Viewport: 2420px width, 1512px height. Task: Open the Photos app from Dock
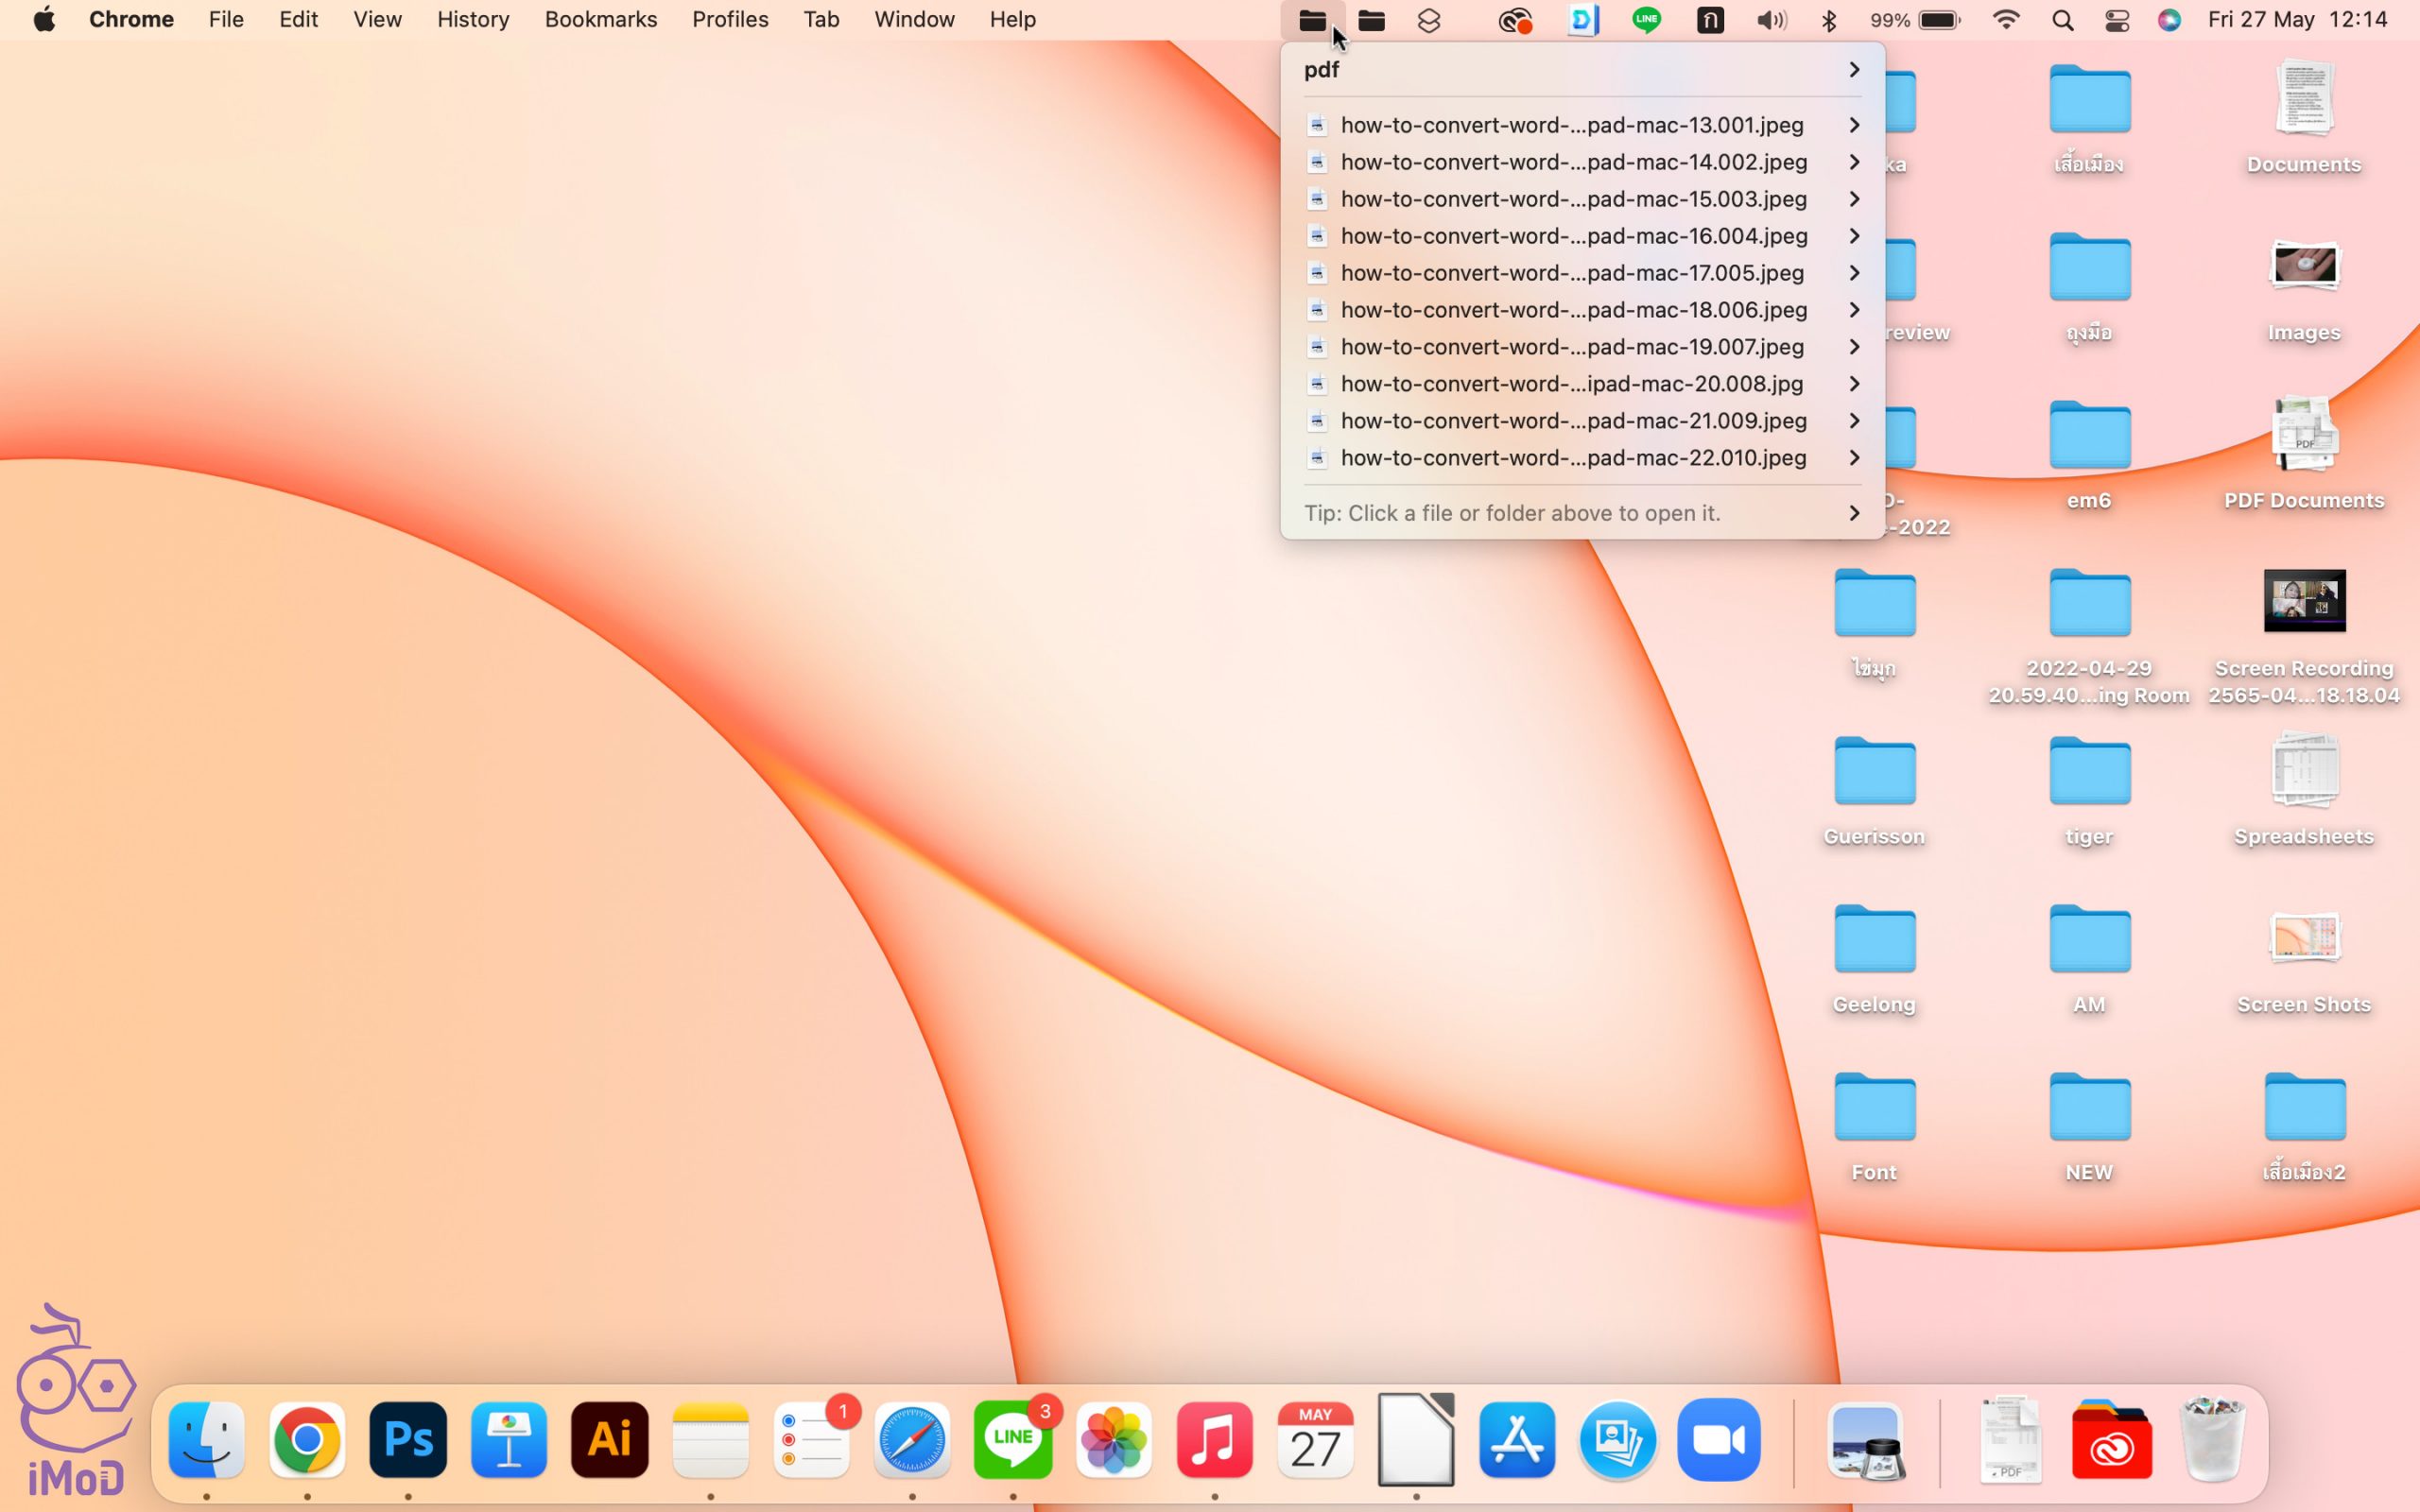click(1113, 1440)
